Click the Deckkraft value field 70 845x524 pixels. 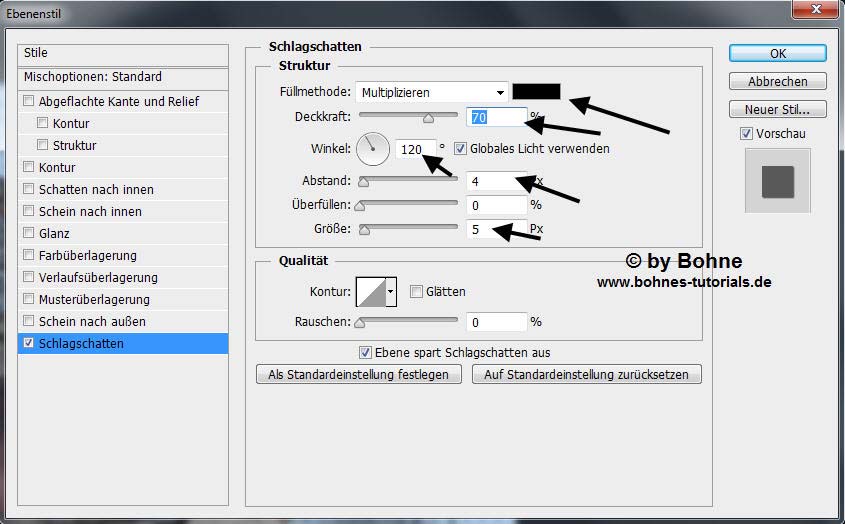click(496, 117)
